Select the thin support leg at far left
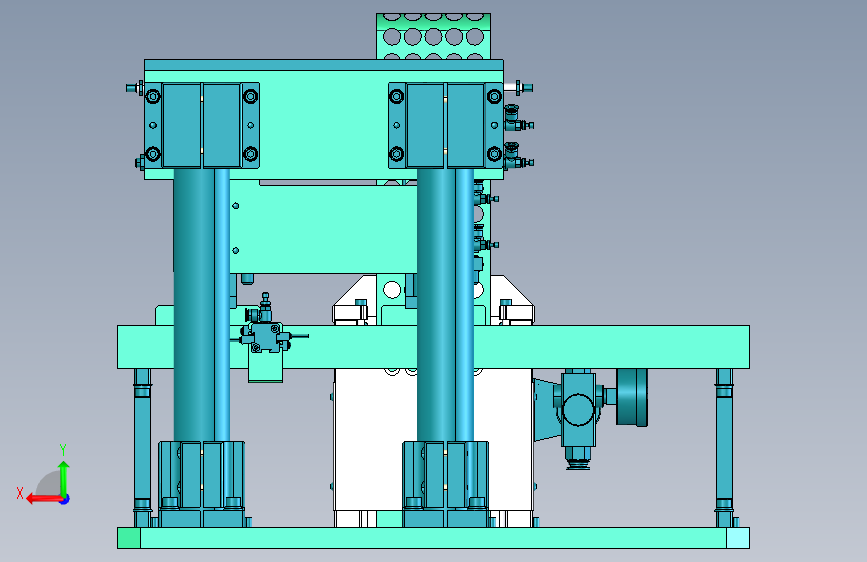The height and width of the screenshot is (562, 867). (142, 447)
